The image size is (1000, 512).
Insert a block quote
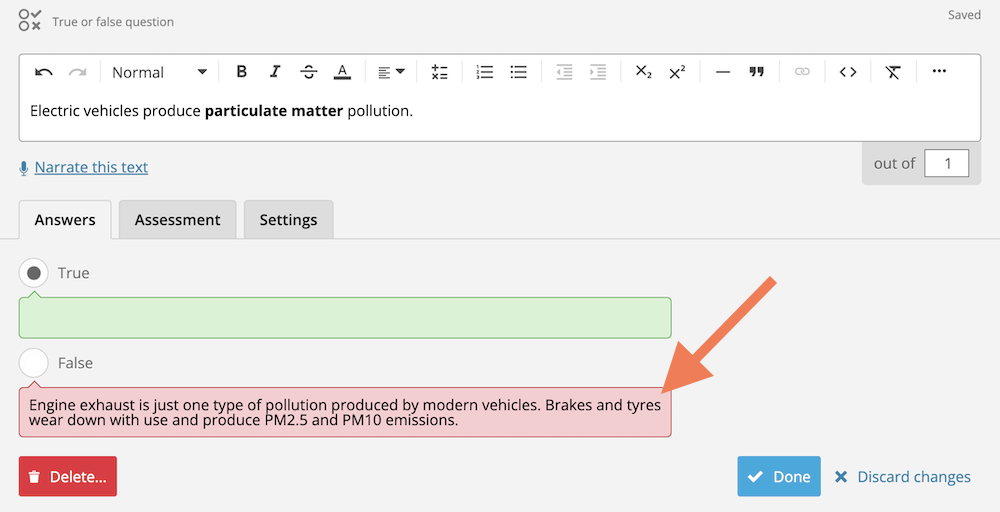click(x=756, y=71)
